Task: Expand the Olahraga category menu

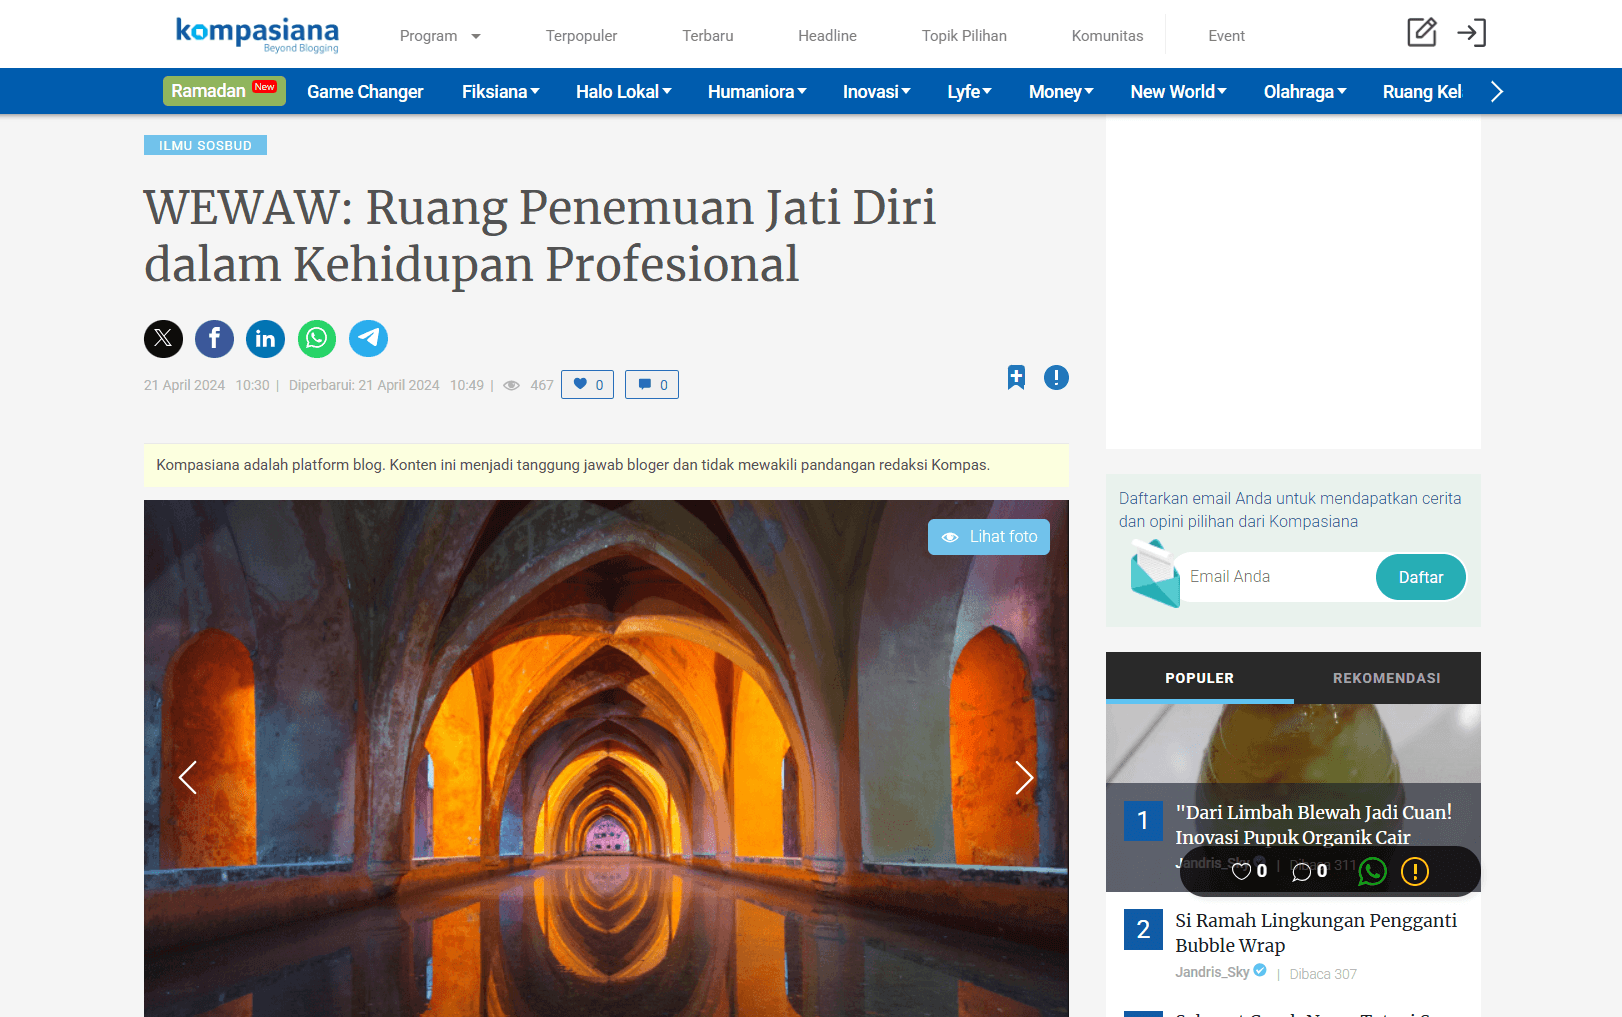Action: [1305, 92]
